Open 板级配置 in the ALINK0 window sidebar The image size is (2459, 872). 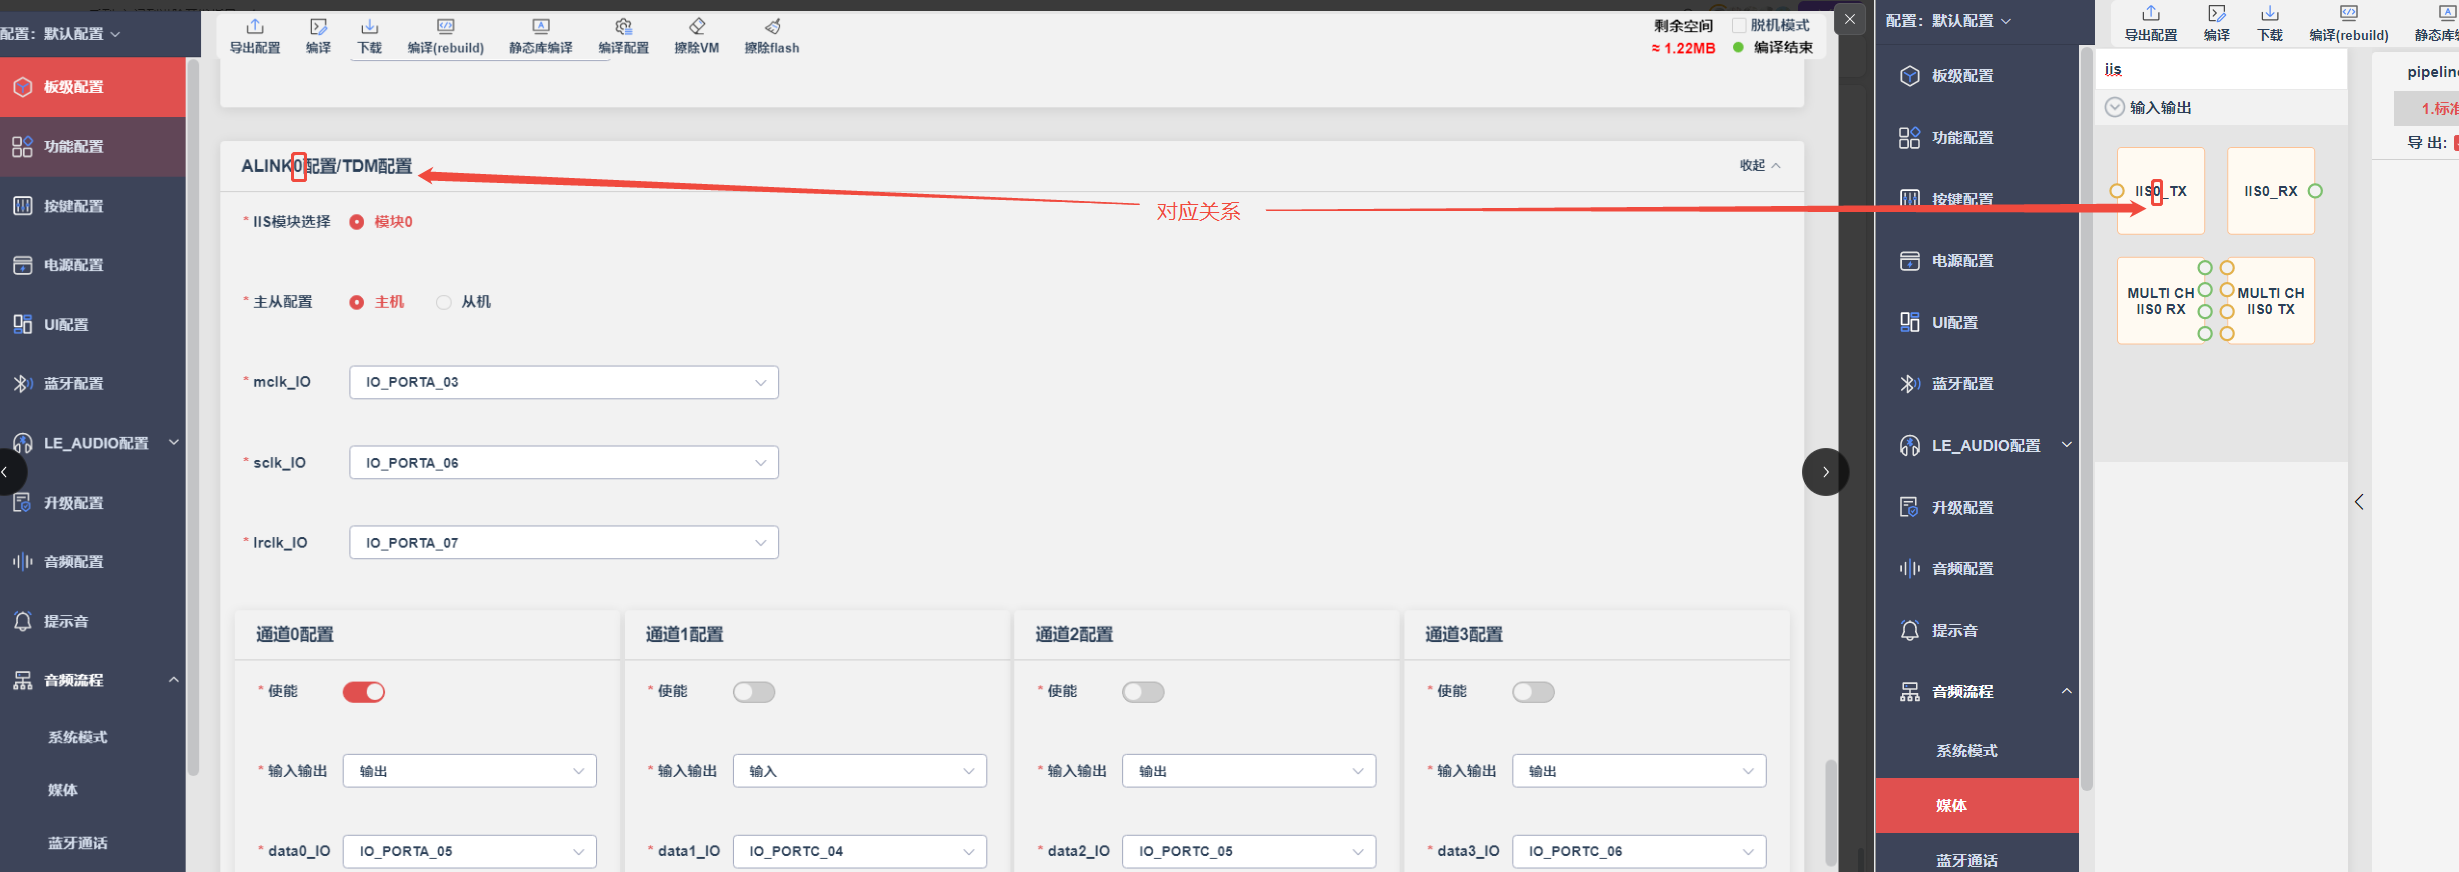[x=93, y=87]
